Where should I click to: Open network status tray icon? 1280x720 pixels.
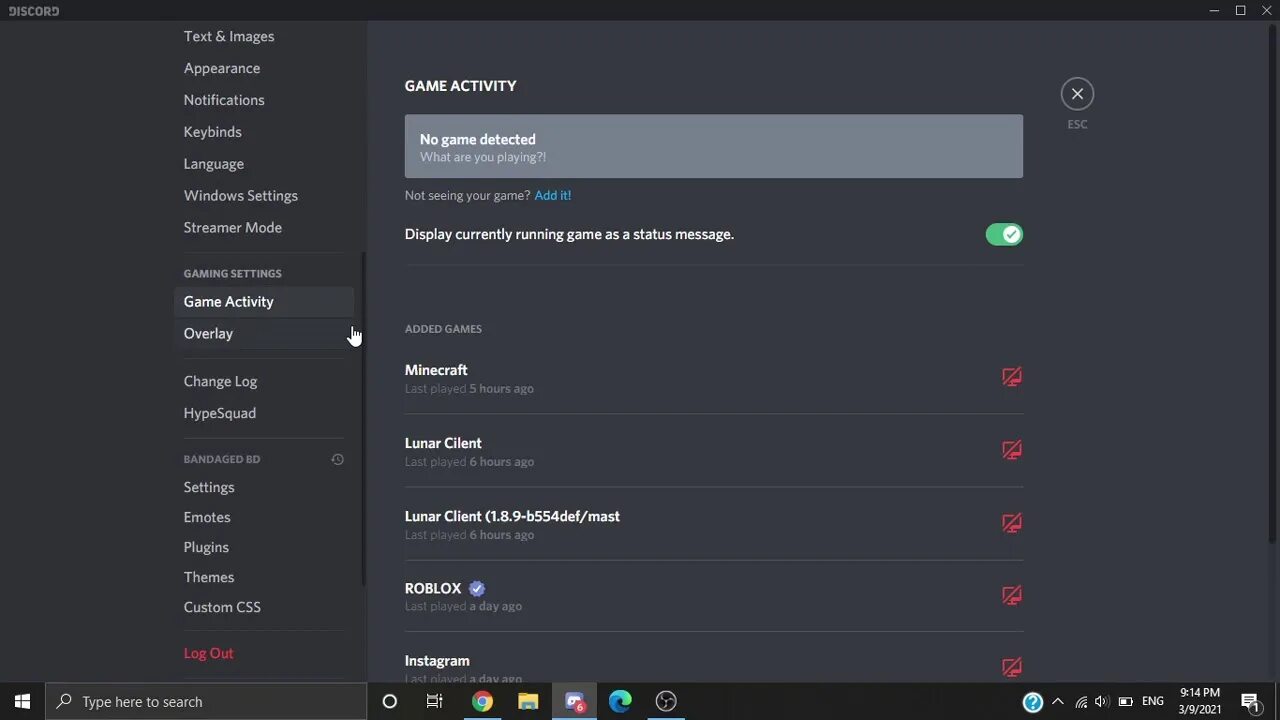1081,702
